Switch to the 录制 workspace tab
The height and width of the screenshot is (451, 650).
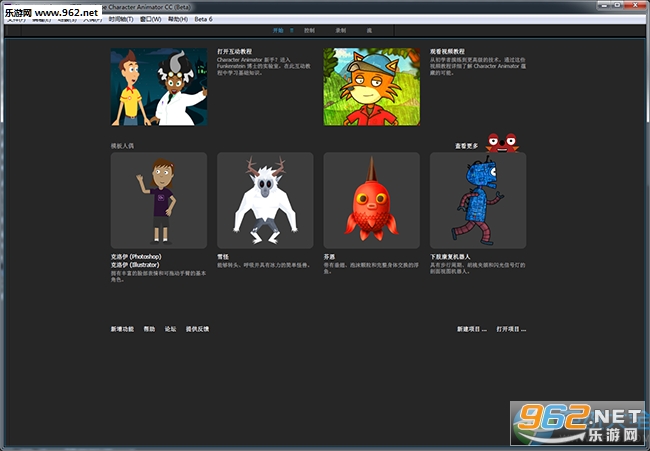[341, 30]
